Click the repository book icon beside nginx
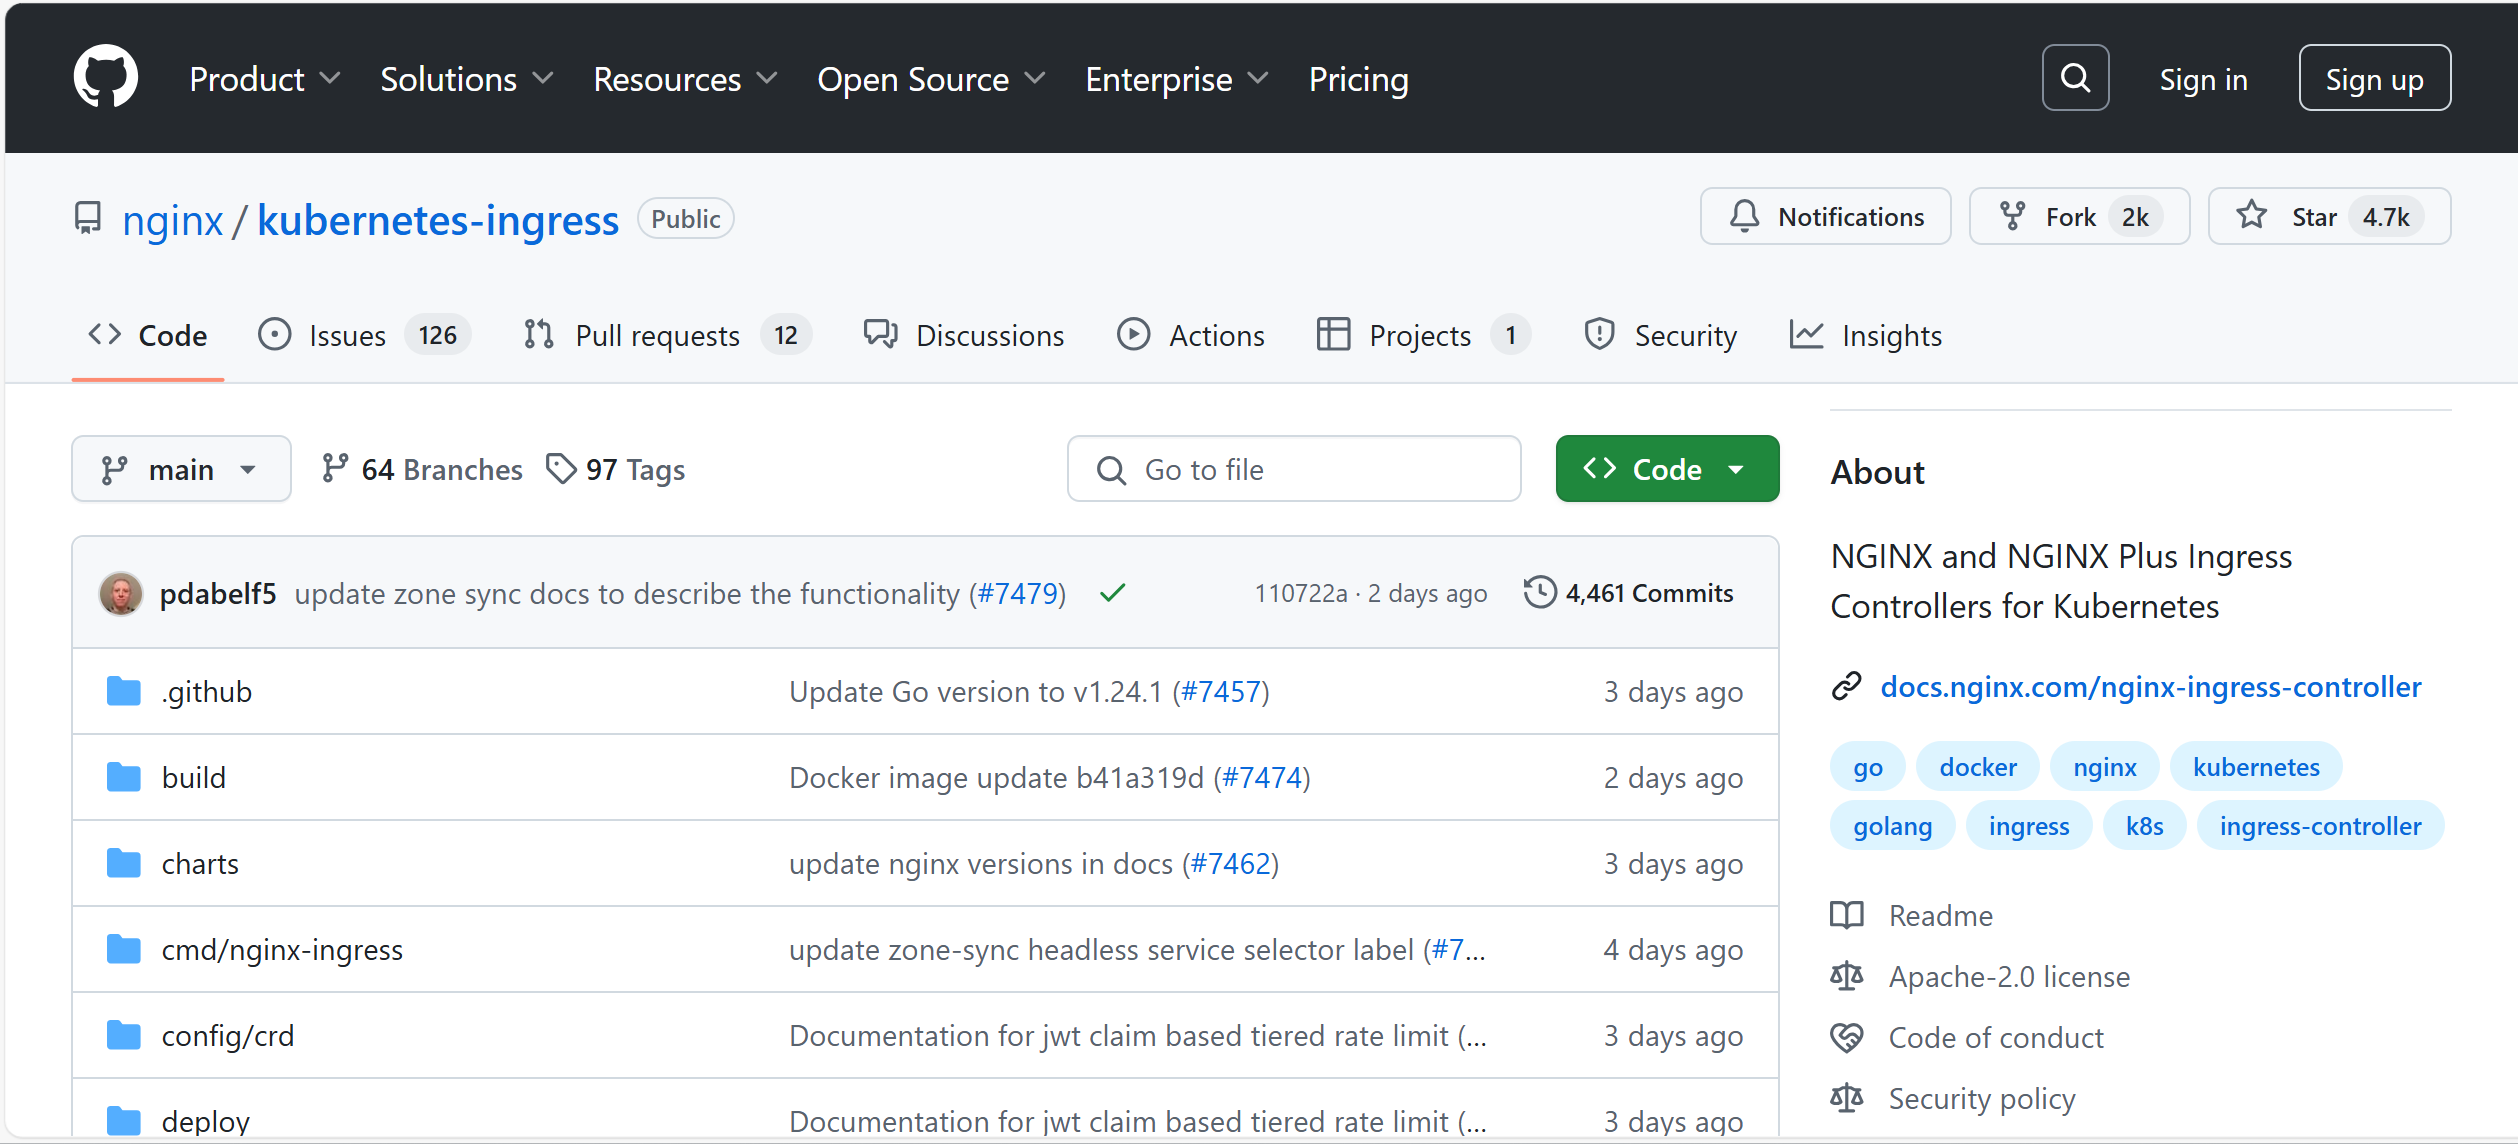 point(88,218)
